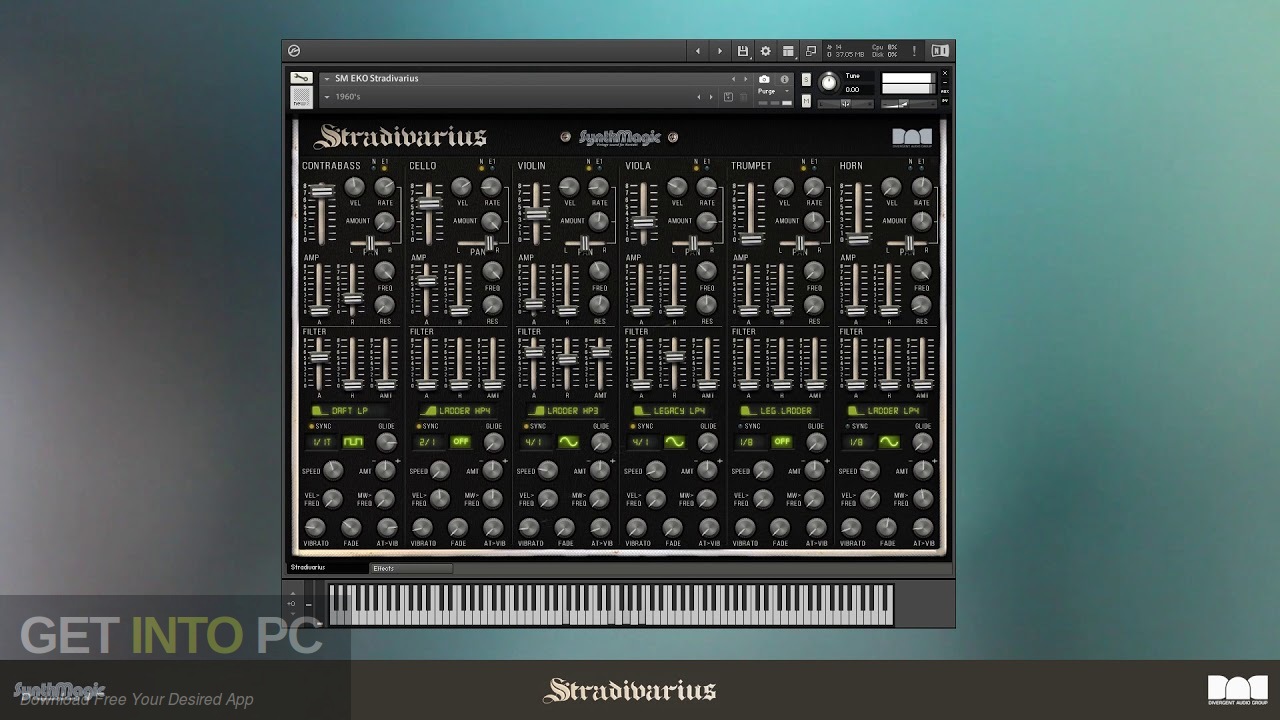The width and height of the screenshot is (1280, 720).
Task: Click the info icon in instrument header
Action: tap(784, 79)
